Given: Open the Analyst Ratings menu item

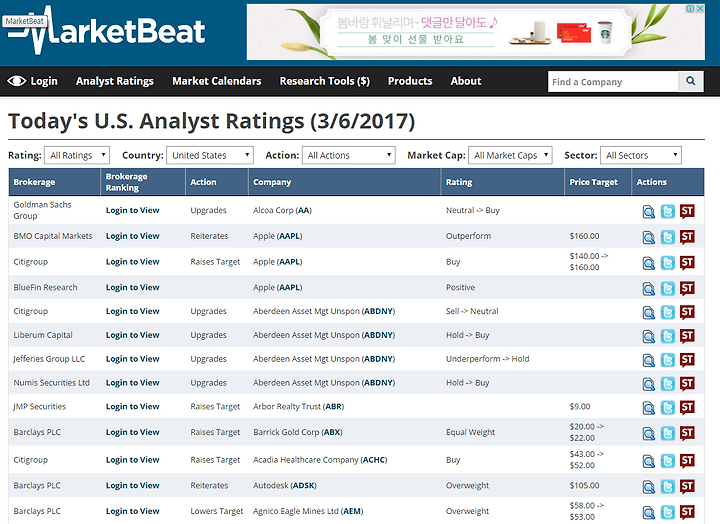Looking at the screenshot, I should click(115, 81).
